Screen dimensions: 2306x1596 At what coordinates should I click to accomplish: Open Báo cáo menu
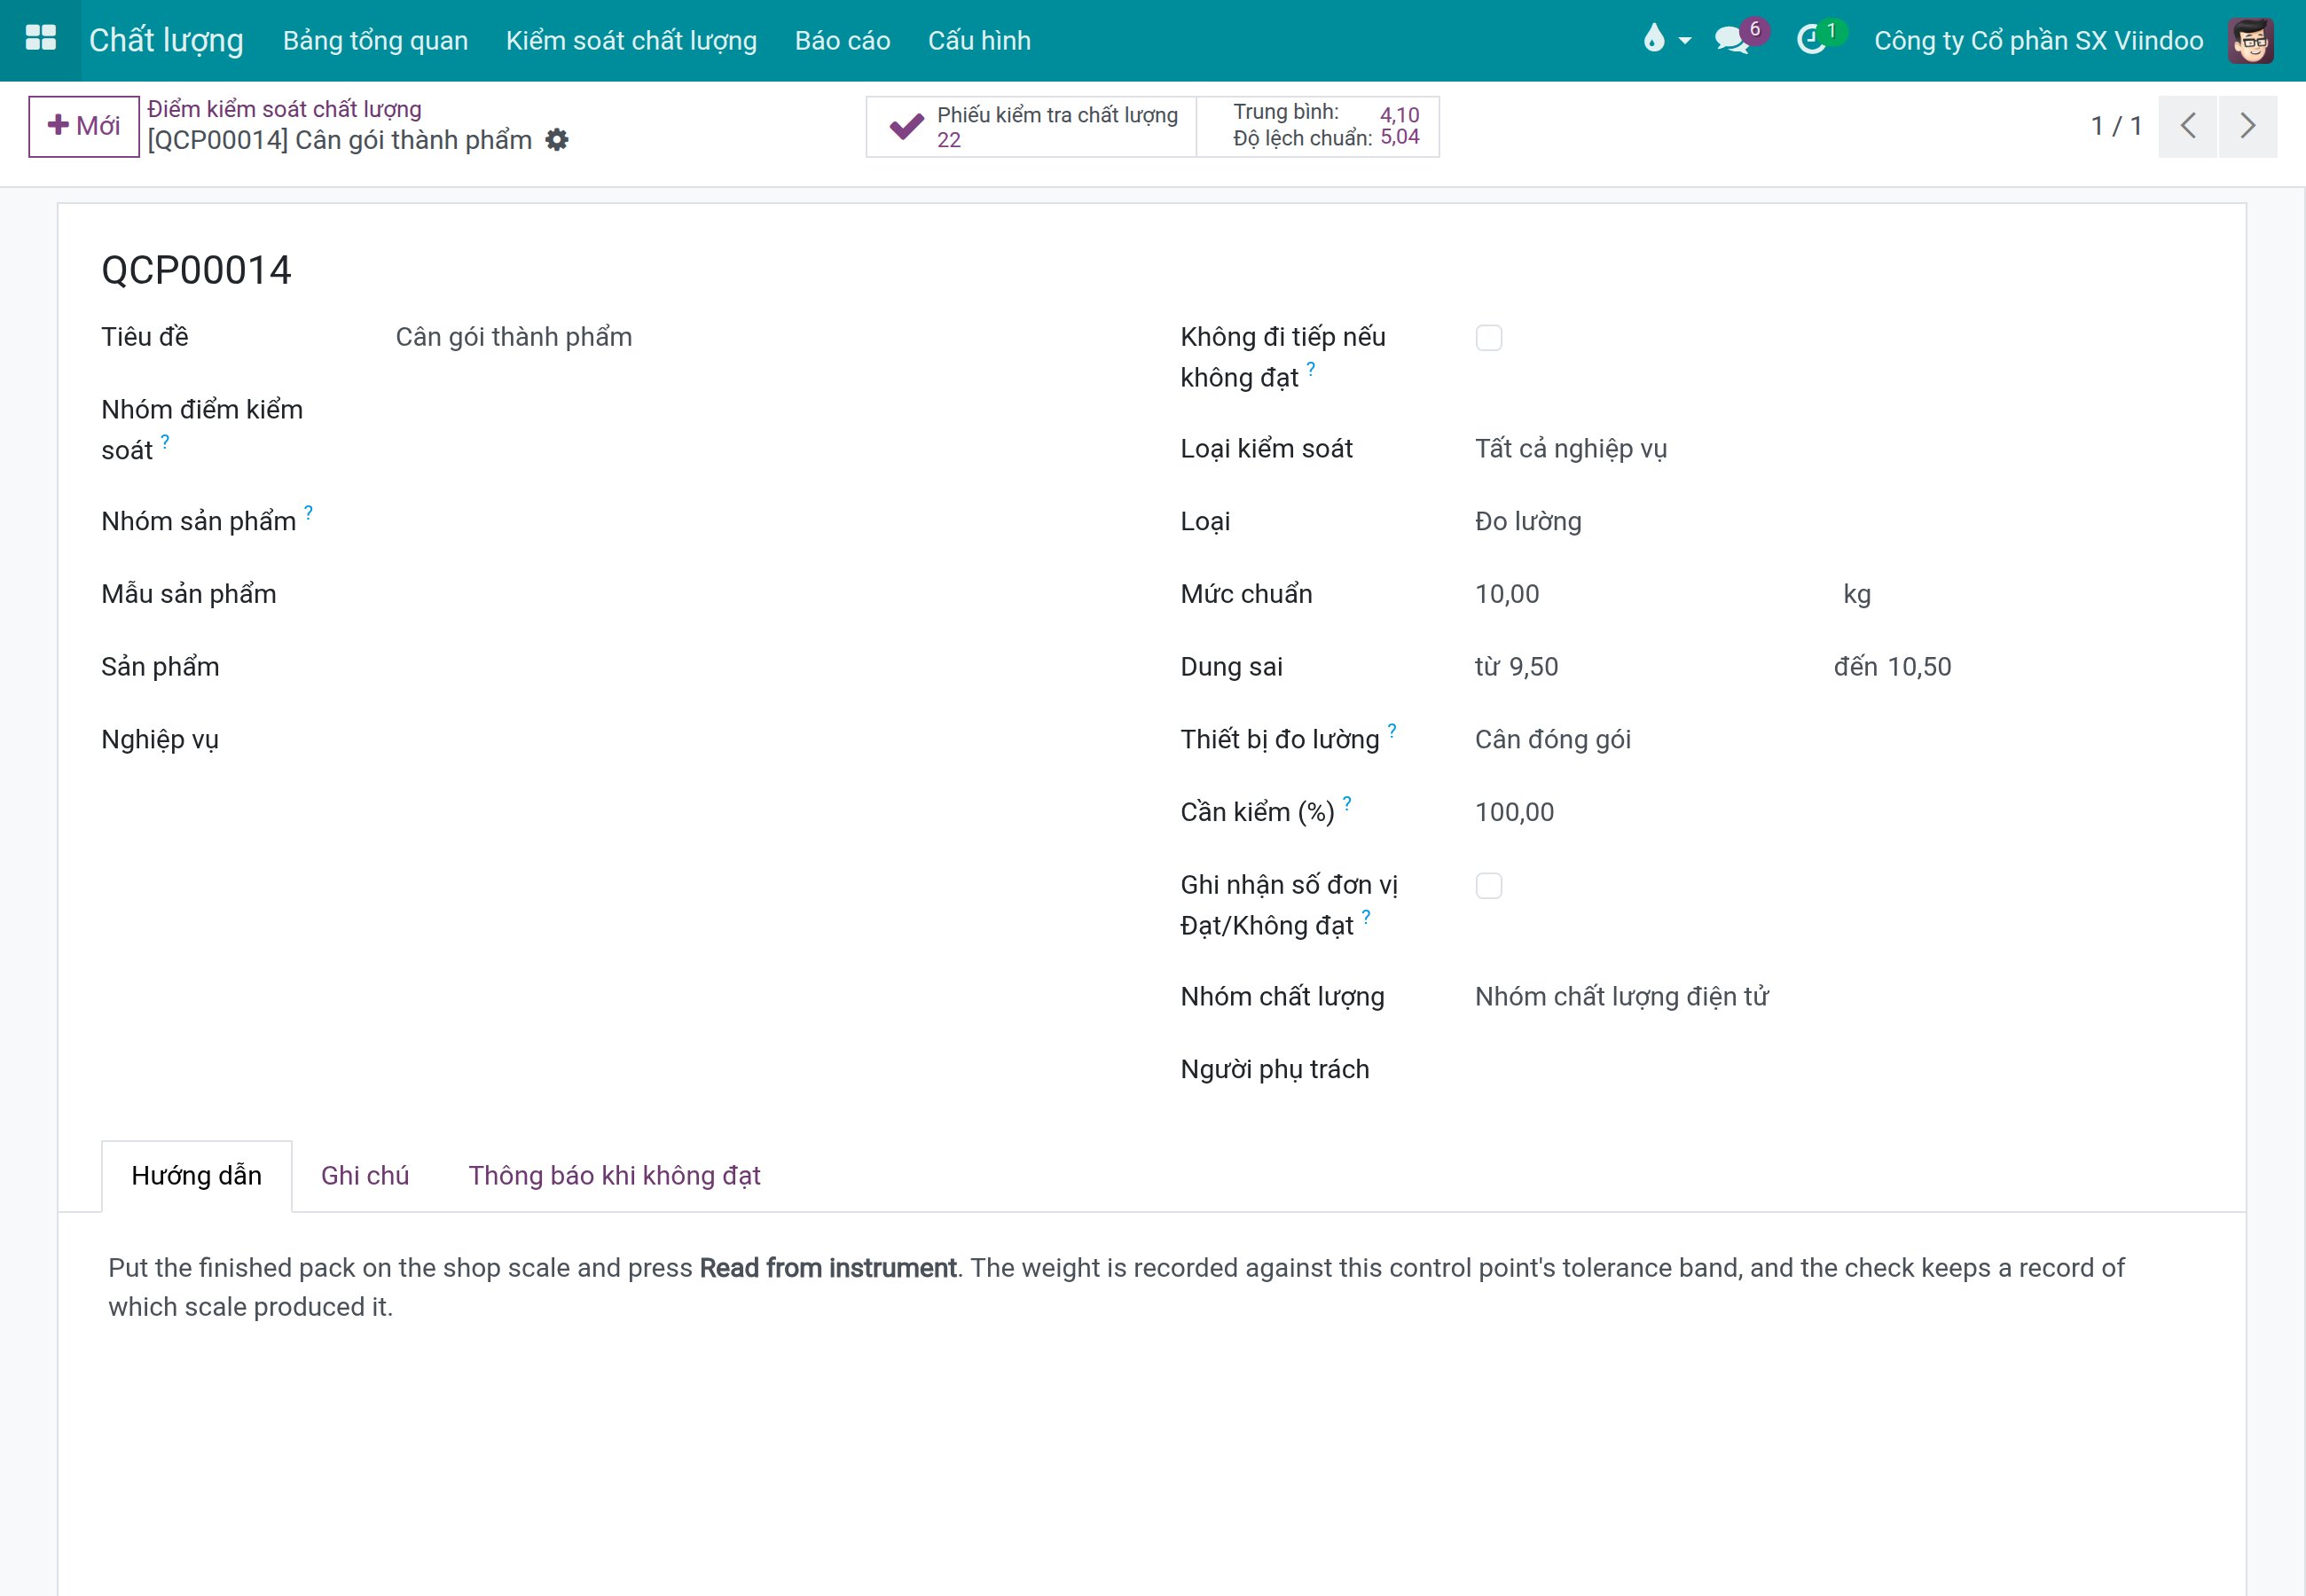point(842,41)
